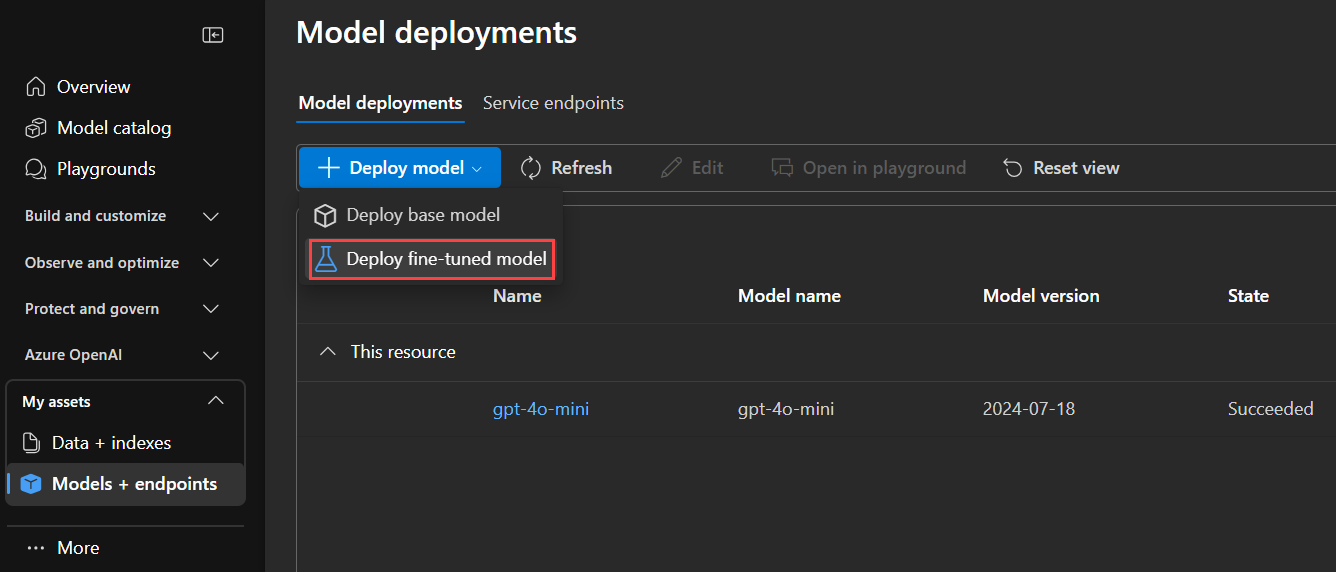The height and width of the screenshot is (572, 1336).
Task: Switch to the Service endpoints tab
Action: point(553,103)
